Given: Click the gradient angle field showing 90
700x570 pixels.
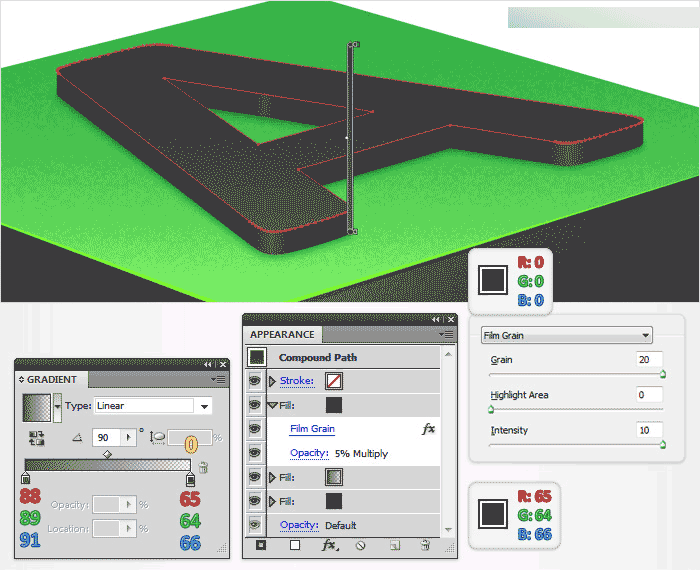Looking at the screenshot, I should [107, 437].
